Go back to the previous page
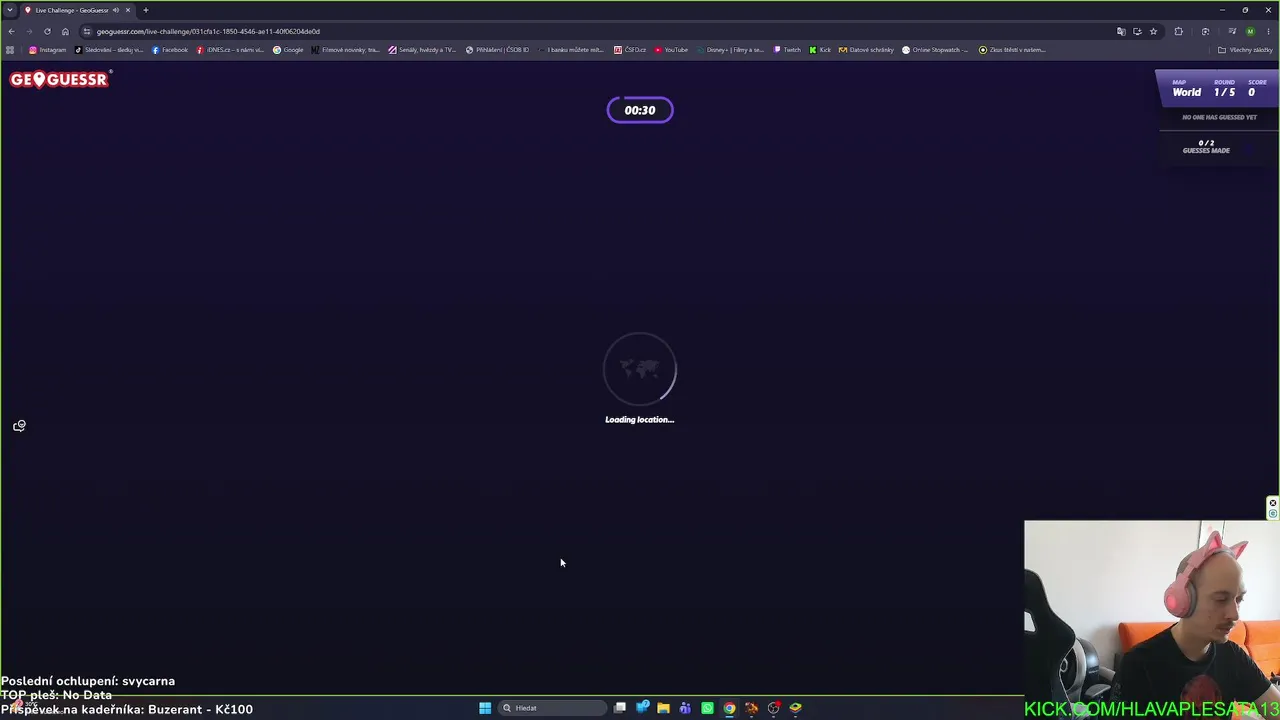Viewport: 1280px width, 720px height. [11, 31]
